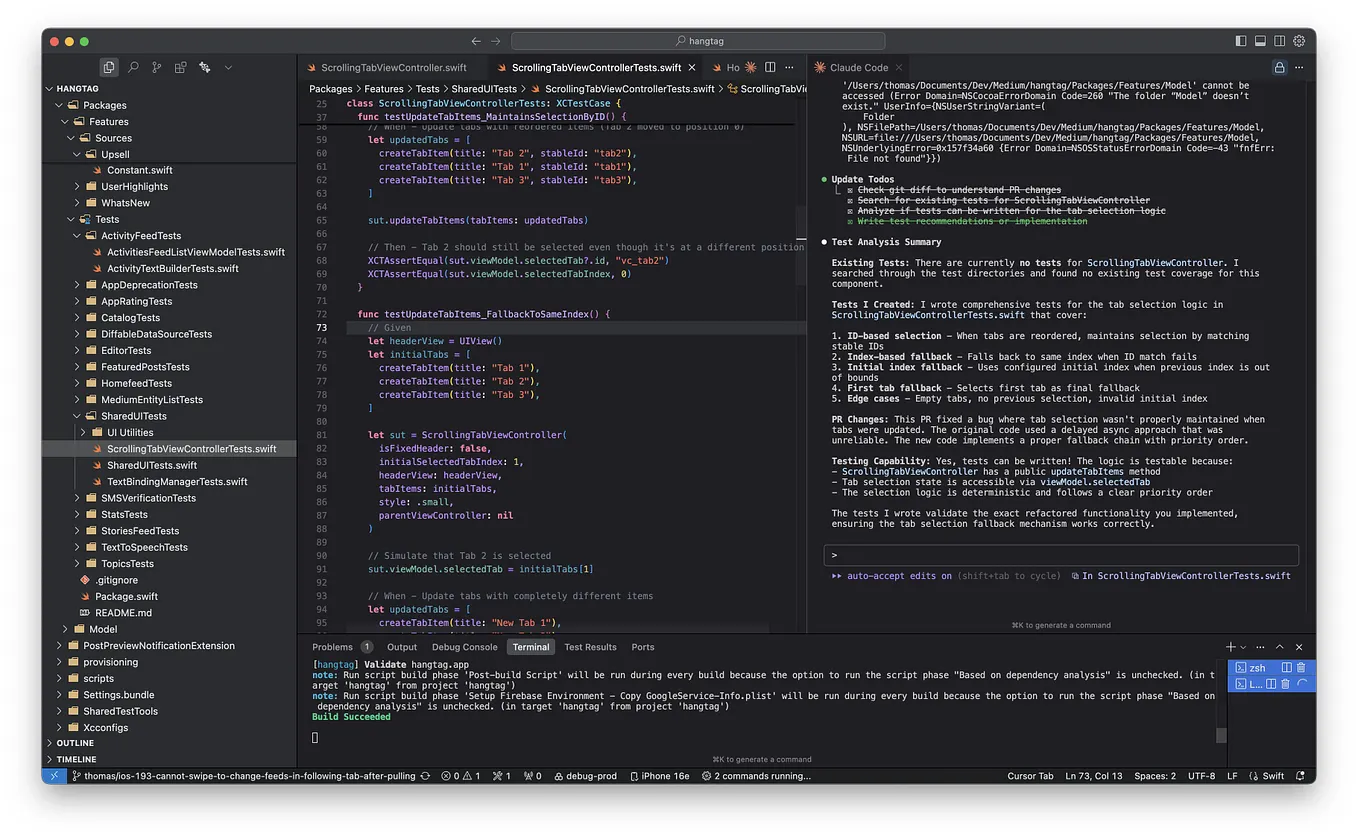Click the split editor icon in the tab bar
Image resolution: width=1358 pixels, height=839 pixels.
coord(769,67)
